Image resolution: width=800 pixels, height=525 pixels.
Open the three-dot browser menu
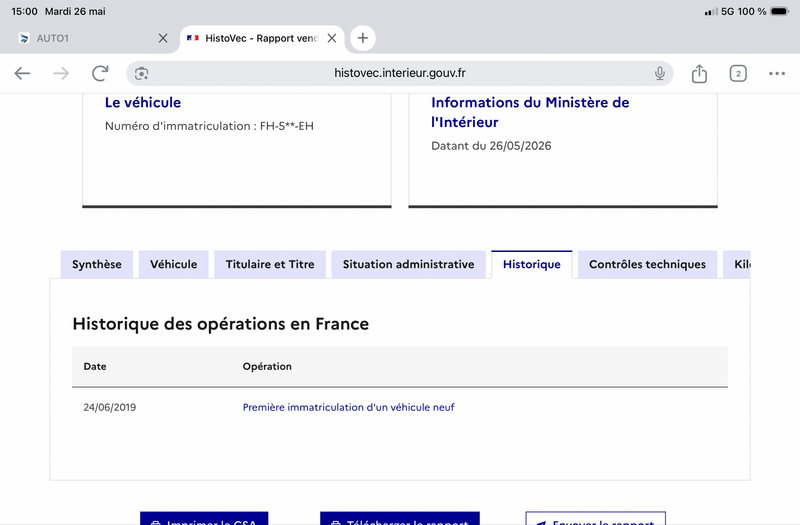[x=777, y=73]
